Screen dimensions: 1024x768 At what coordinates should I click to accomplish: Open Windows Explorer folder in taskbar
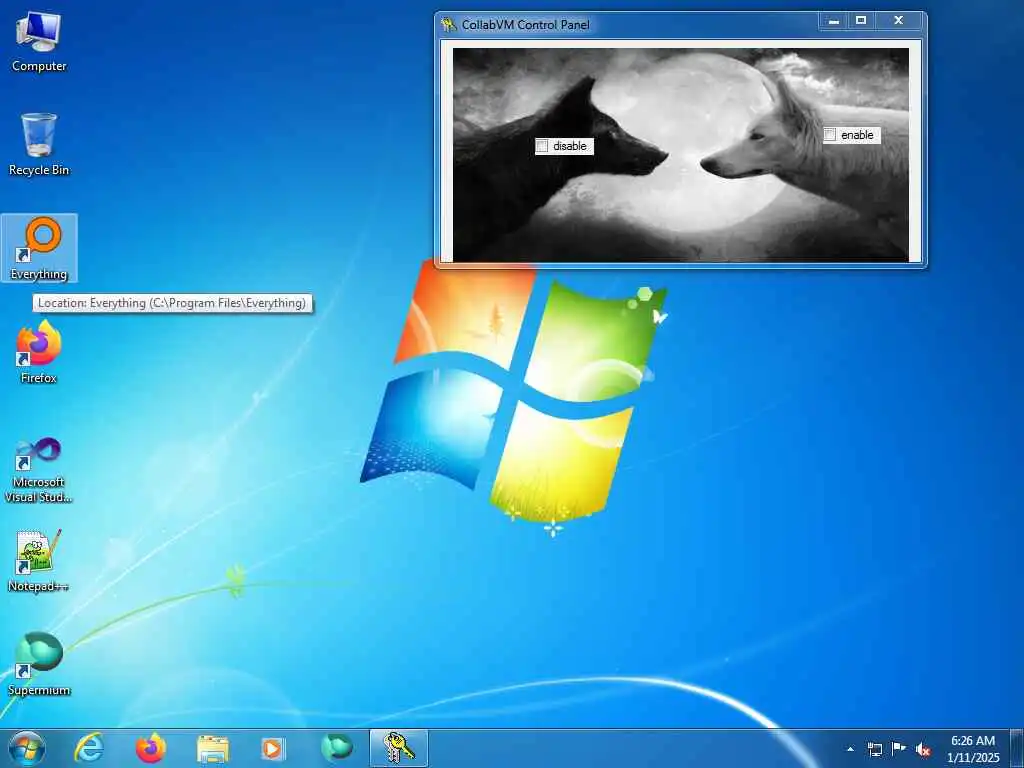coord(213,748)
